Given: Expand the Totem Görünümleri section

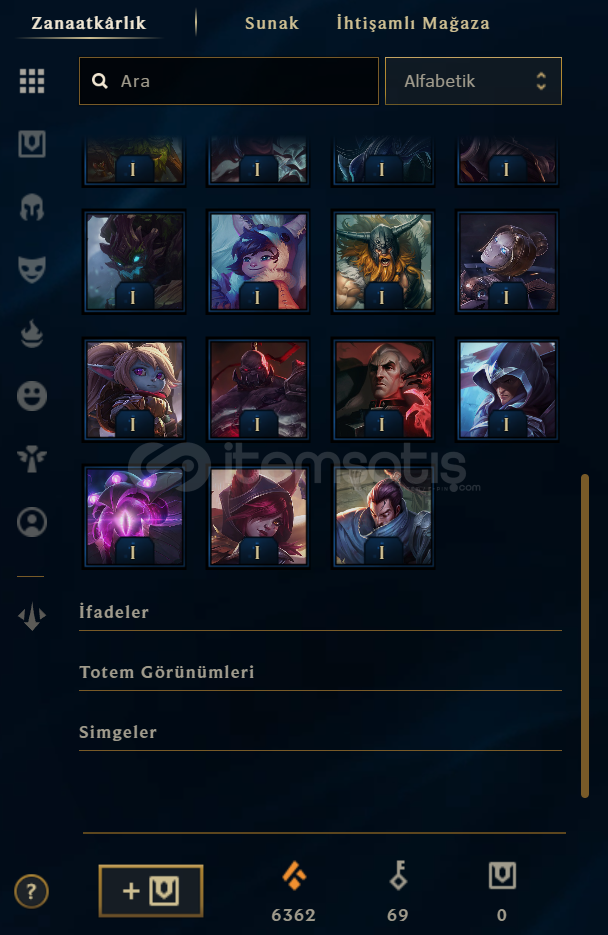Looking at the screenshot, I should pyautogui.click(x=320, y=673).
